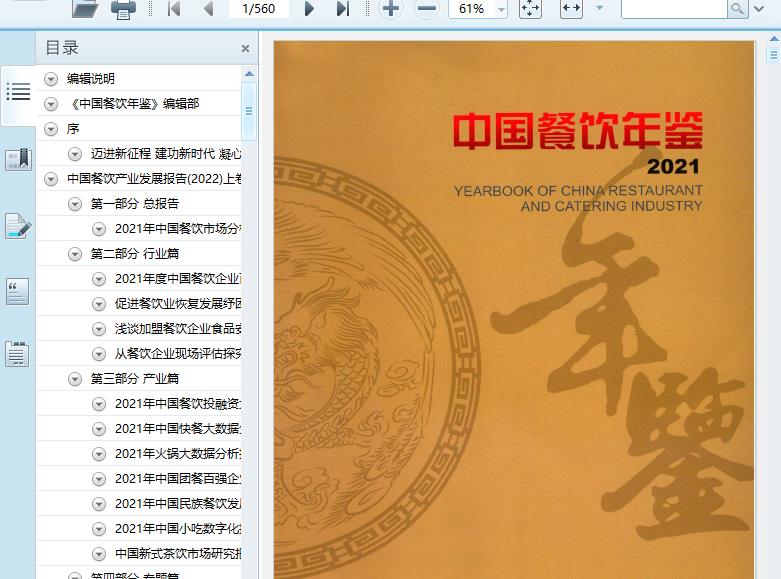Viewport: 781px width, 579px height.
Task: Click the outline panel scrollbar thumb
Action: 249,111
